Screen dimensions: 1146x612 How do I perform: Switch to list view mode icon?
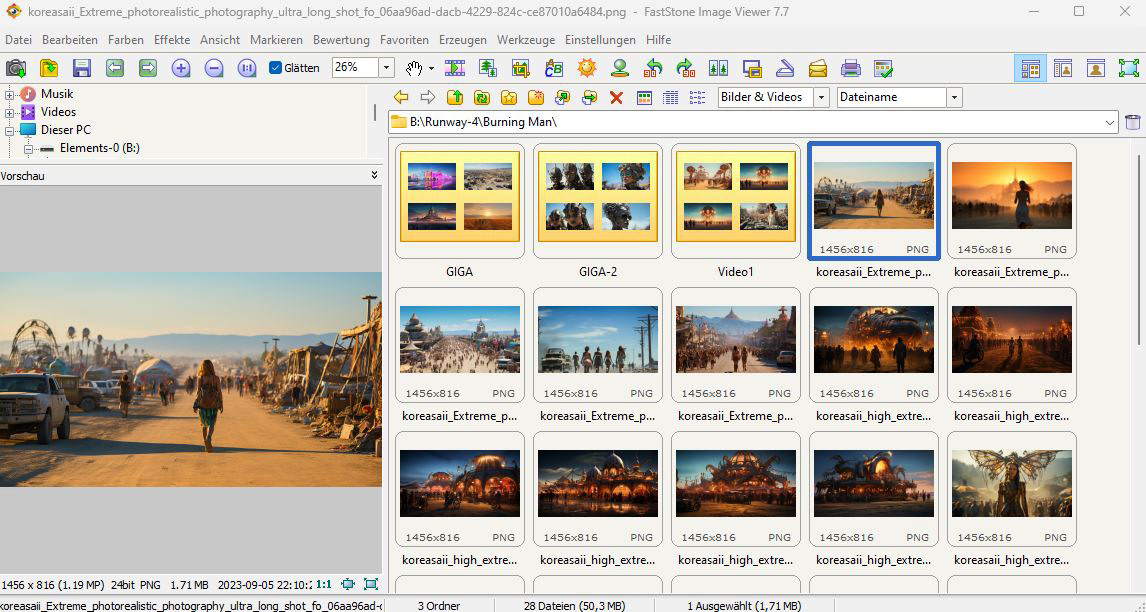(697, 97)
